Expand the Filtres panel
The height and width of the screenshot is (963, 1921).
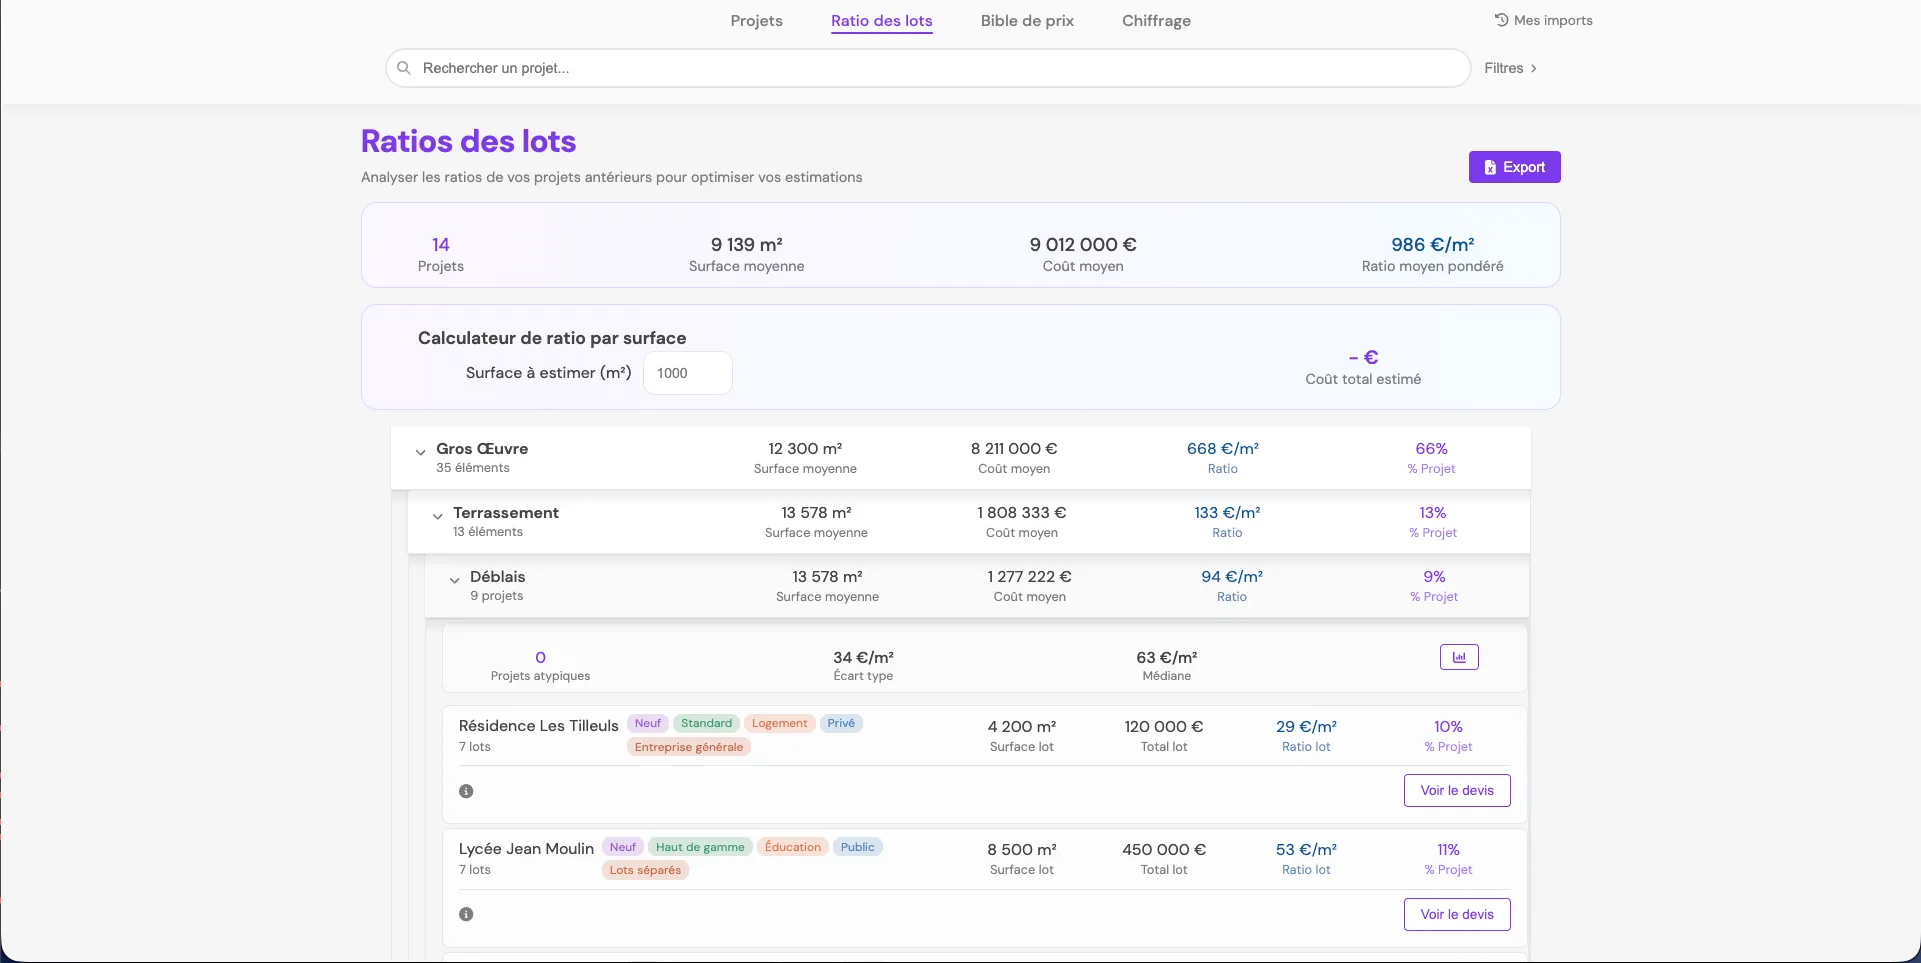[x=1510, y=68]
